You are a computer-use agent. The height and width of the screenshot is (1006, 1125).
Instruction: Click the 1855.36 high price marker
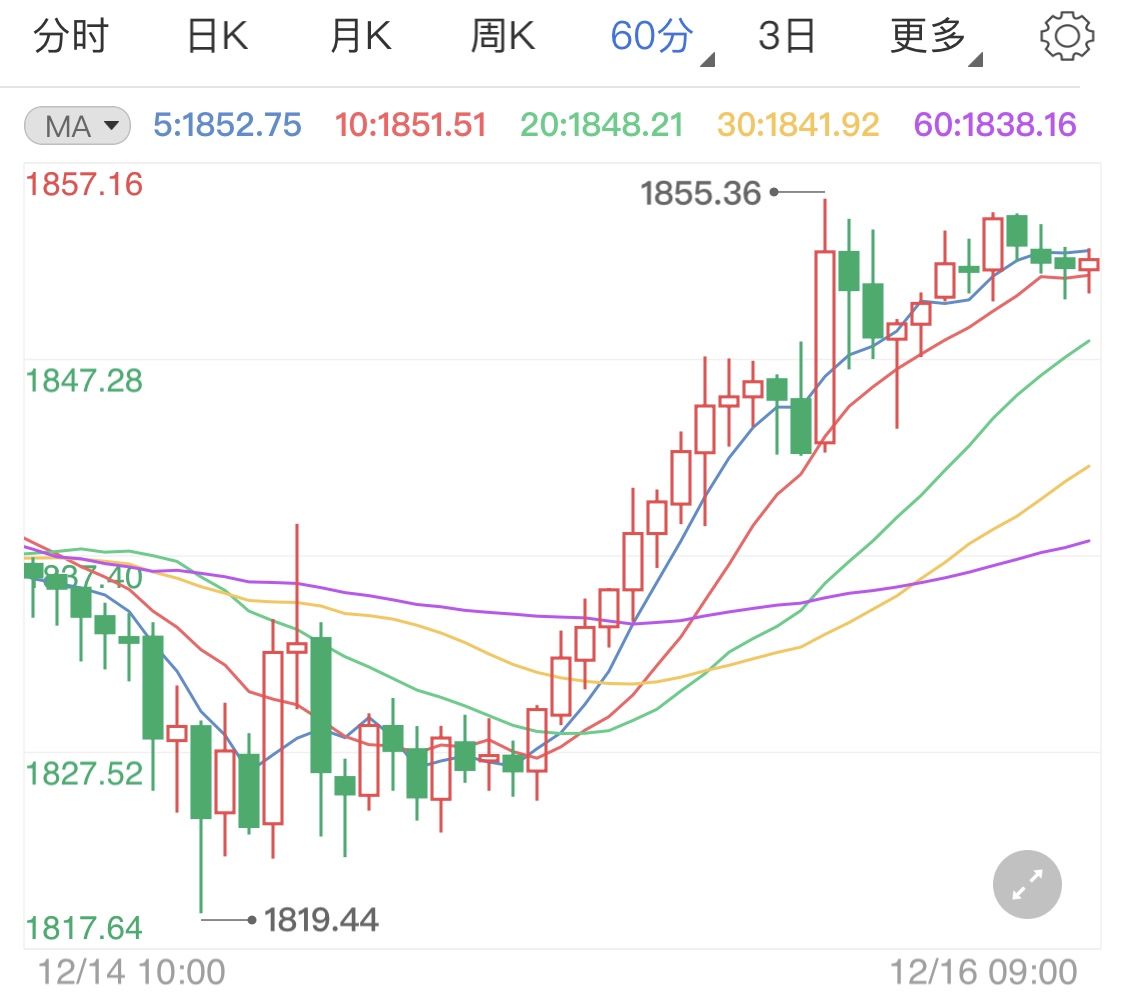click(x=701, y=193)
